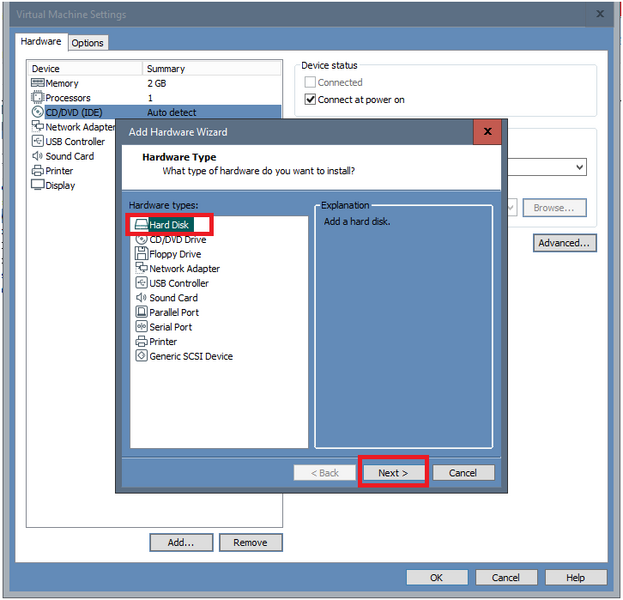Choose the Parallel Port icon
This screenshot has width=623, height=600.
(141, 312)
